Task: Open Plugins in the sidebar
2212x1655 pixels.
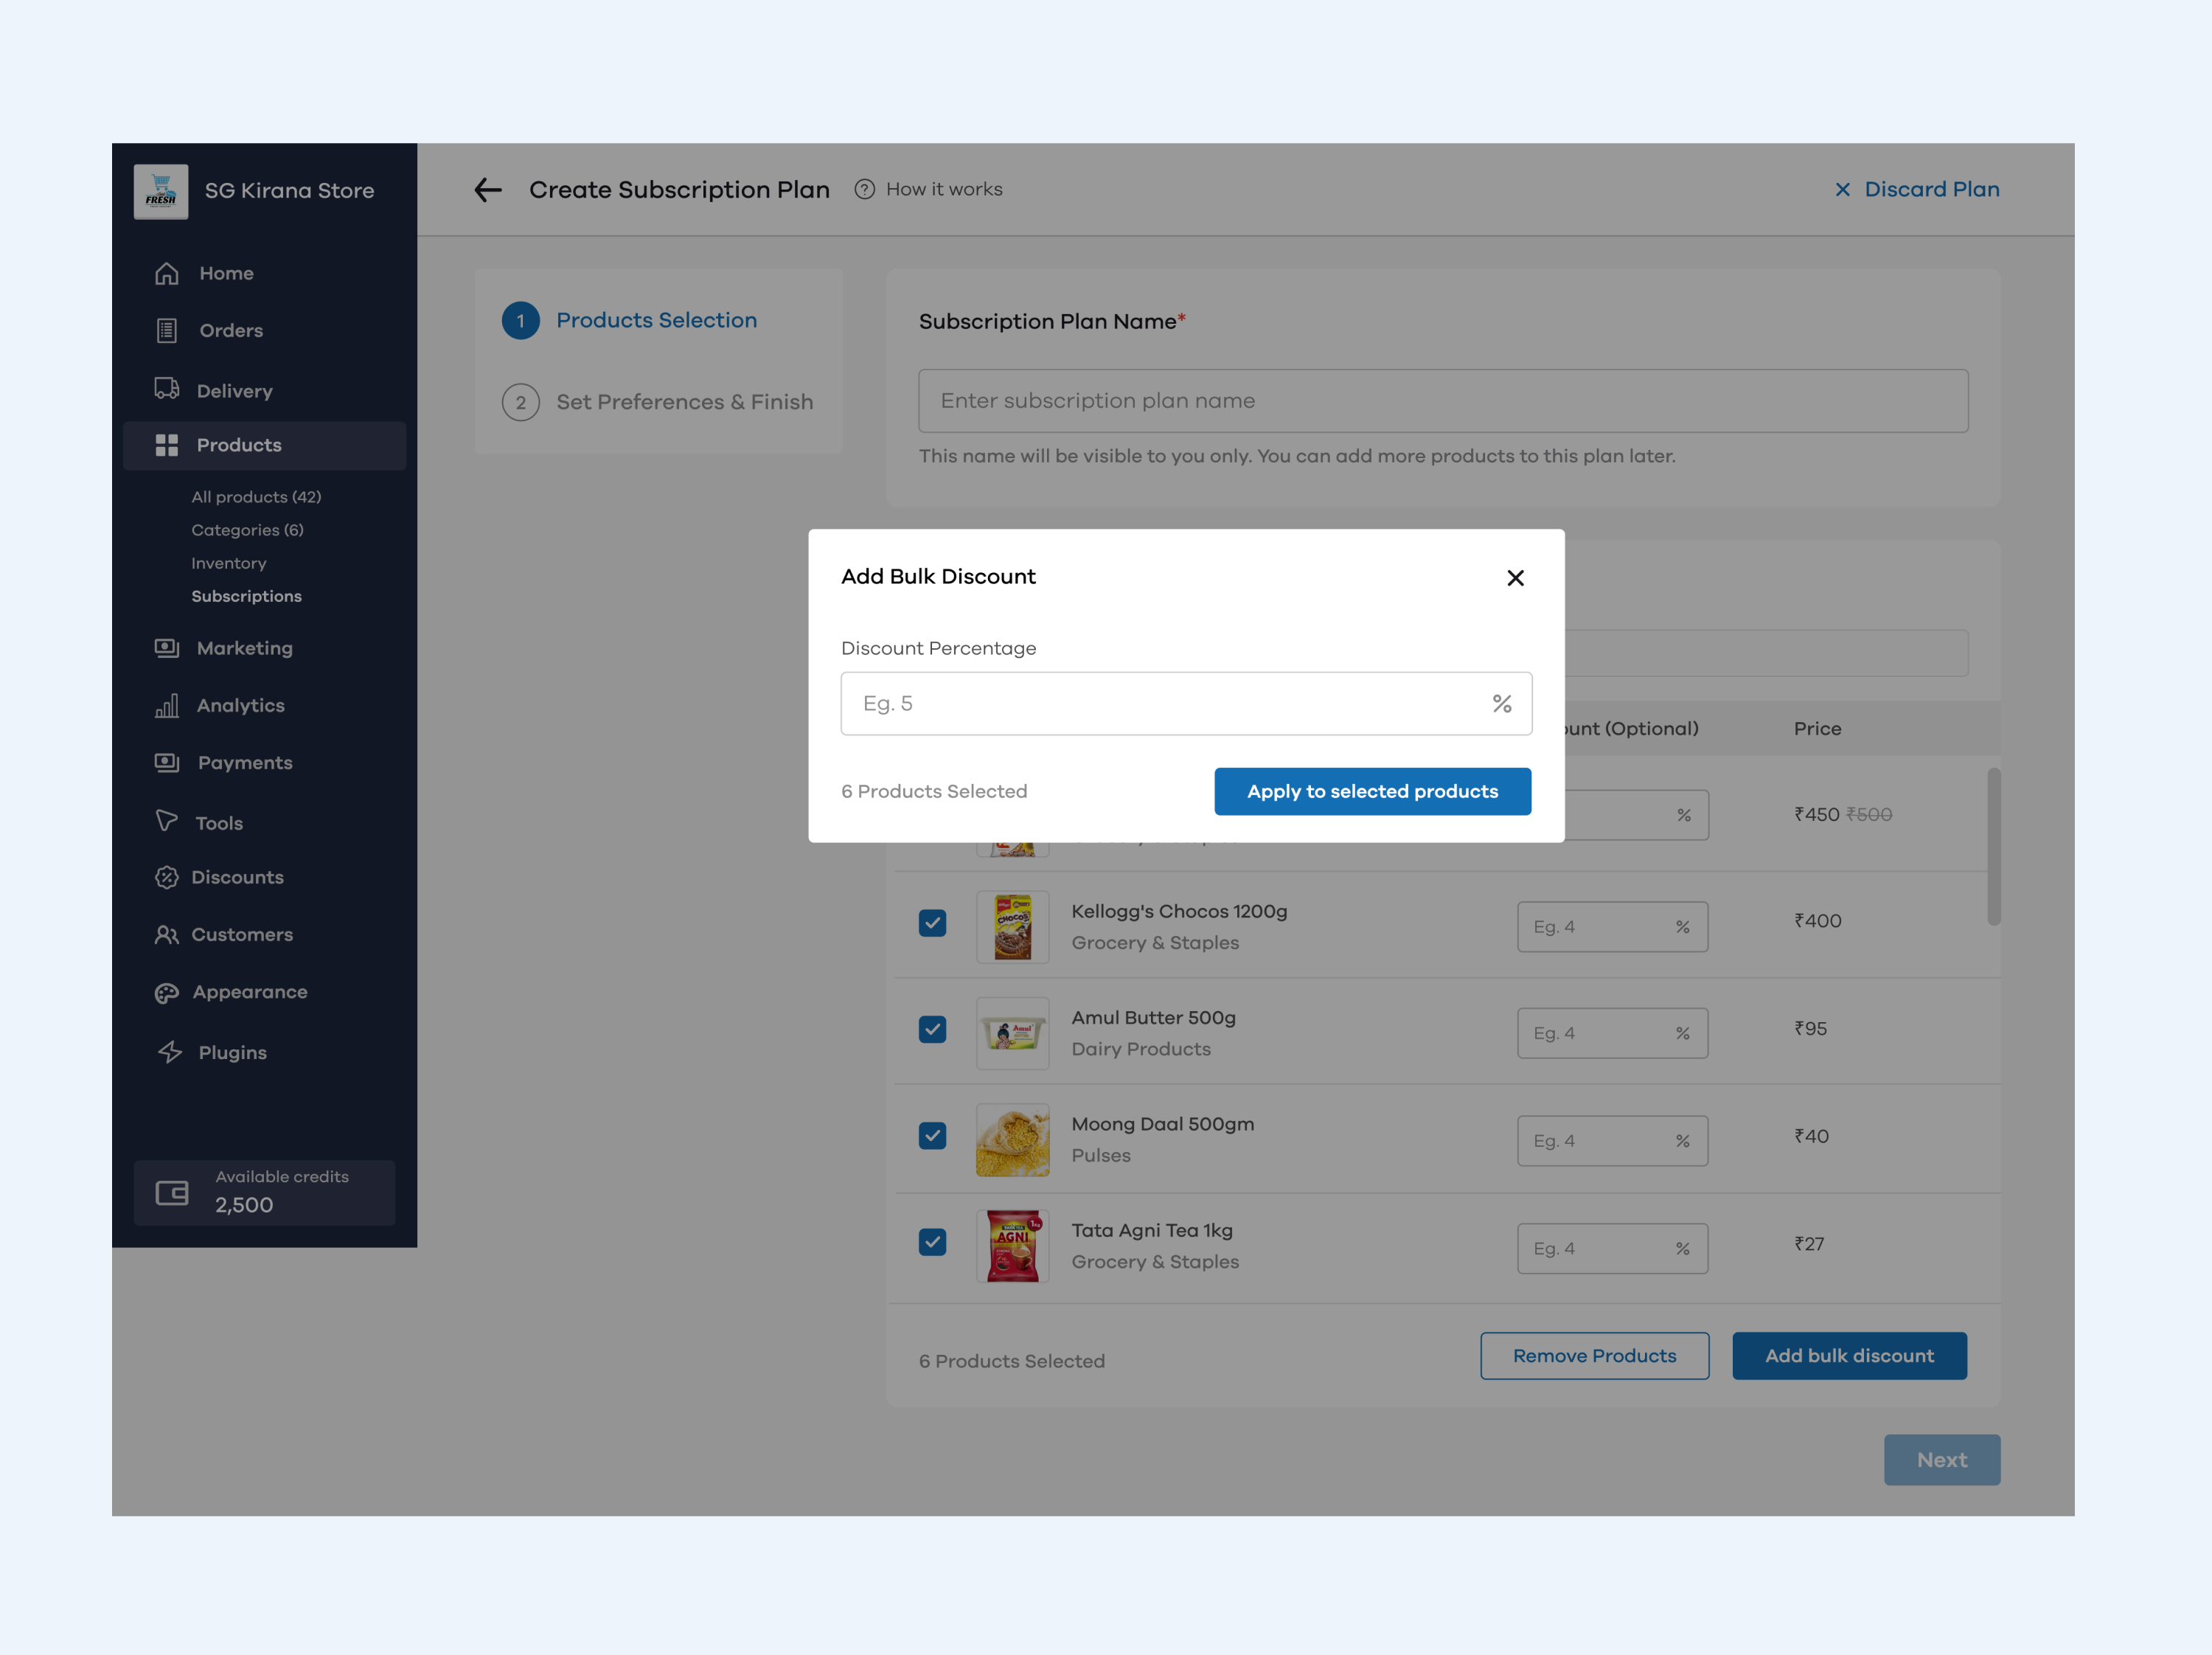Action: (232, 1053)
